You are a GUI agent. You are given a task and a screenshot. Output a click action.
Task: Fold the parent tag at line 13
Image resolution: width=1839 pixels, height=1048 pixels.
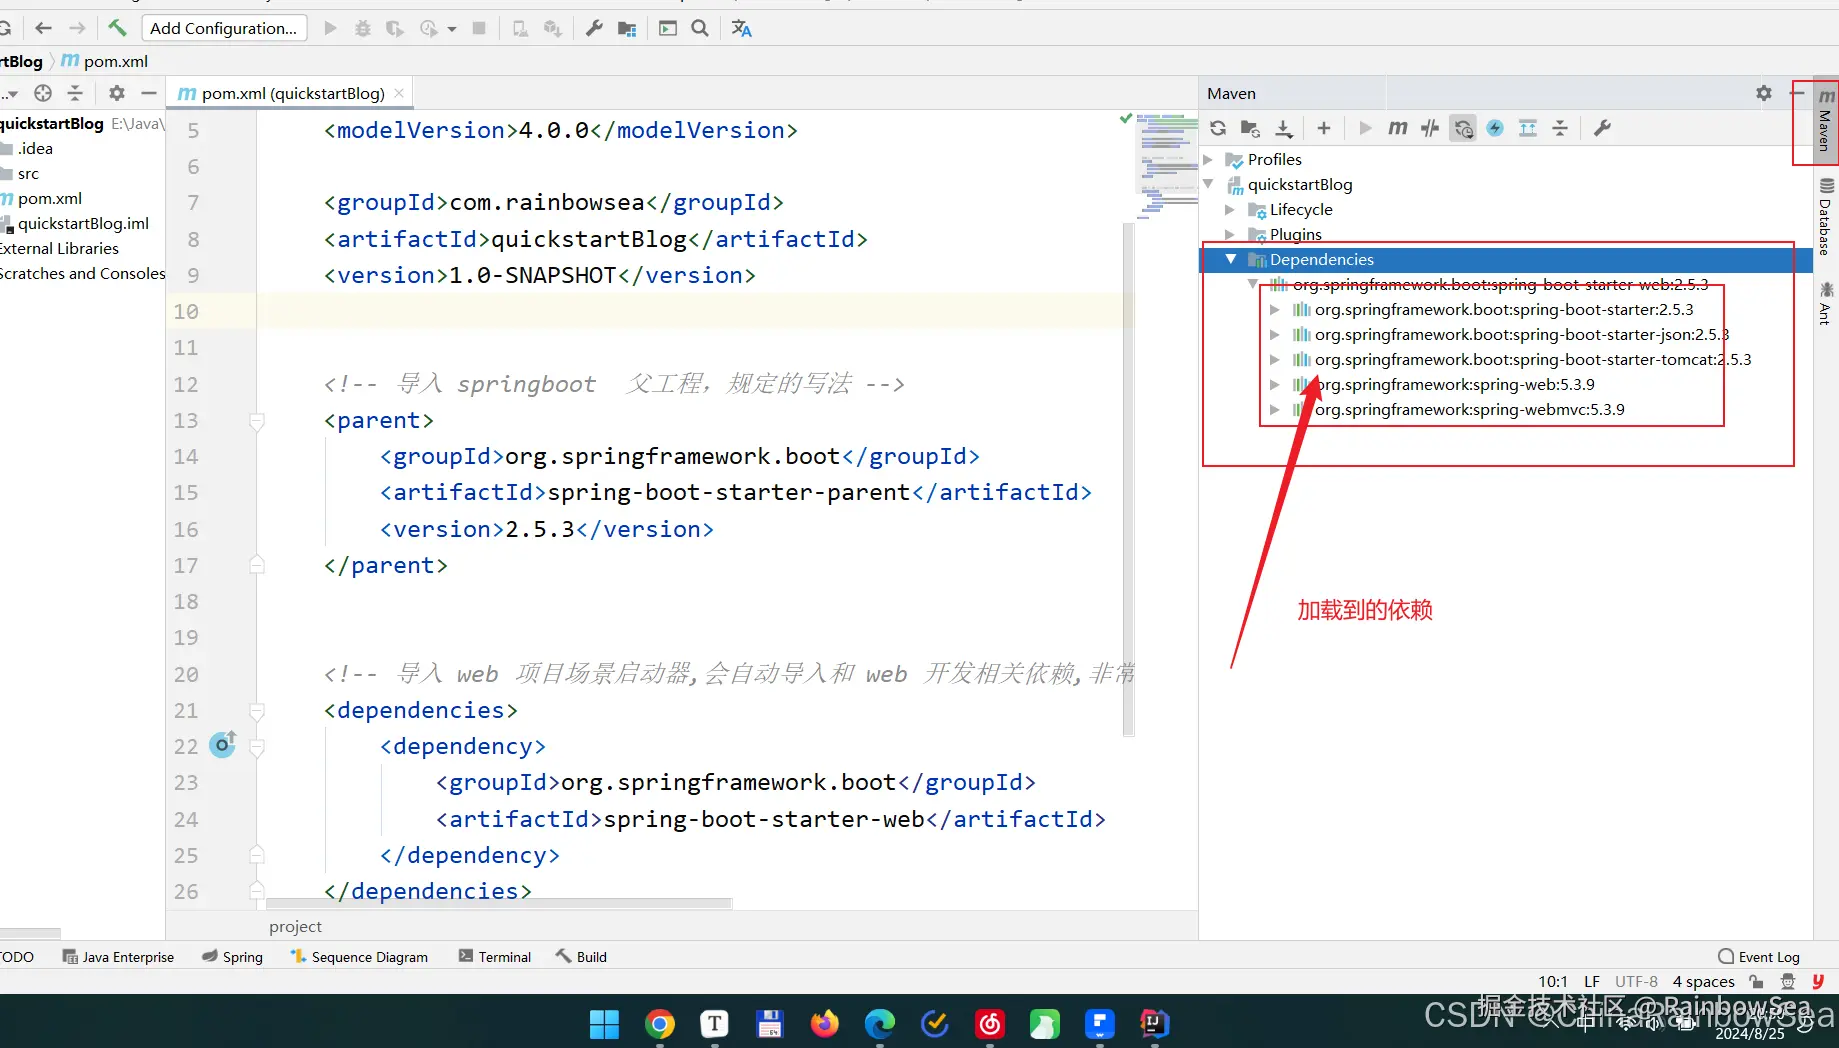tap(257, 421)
